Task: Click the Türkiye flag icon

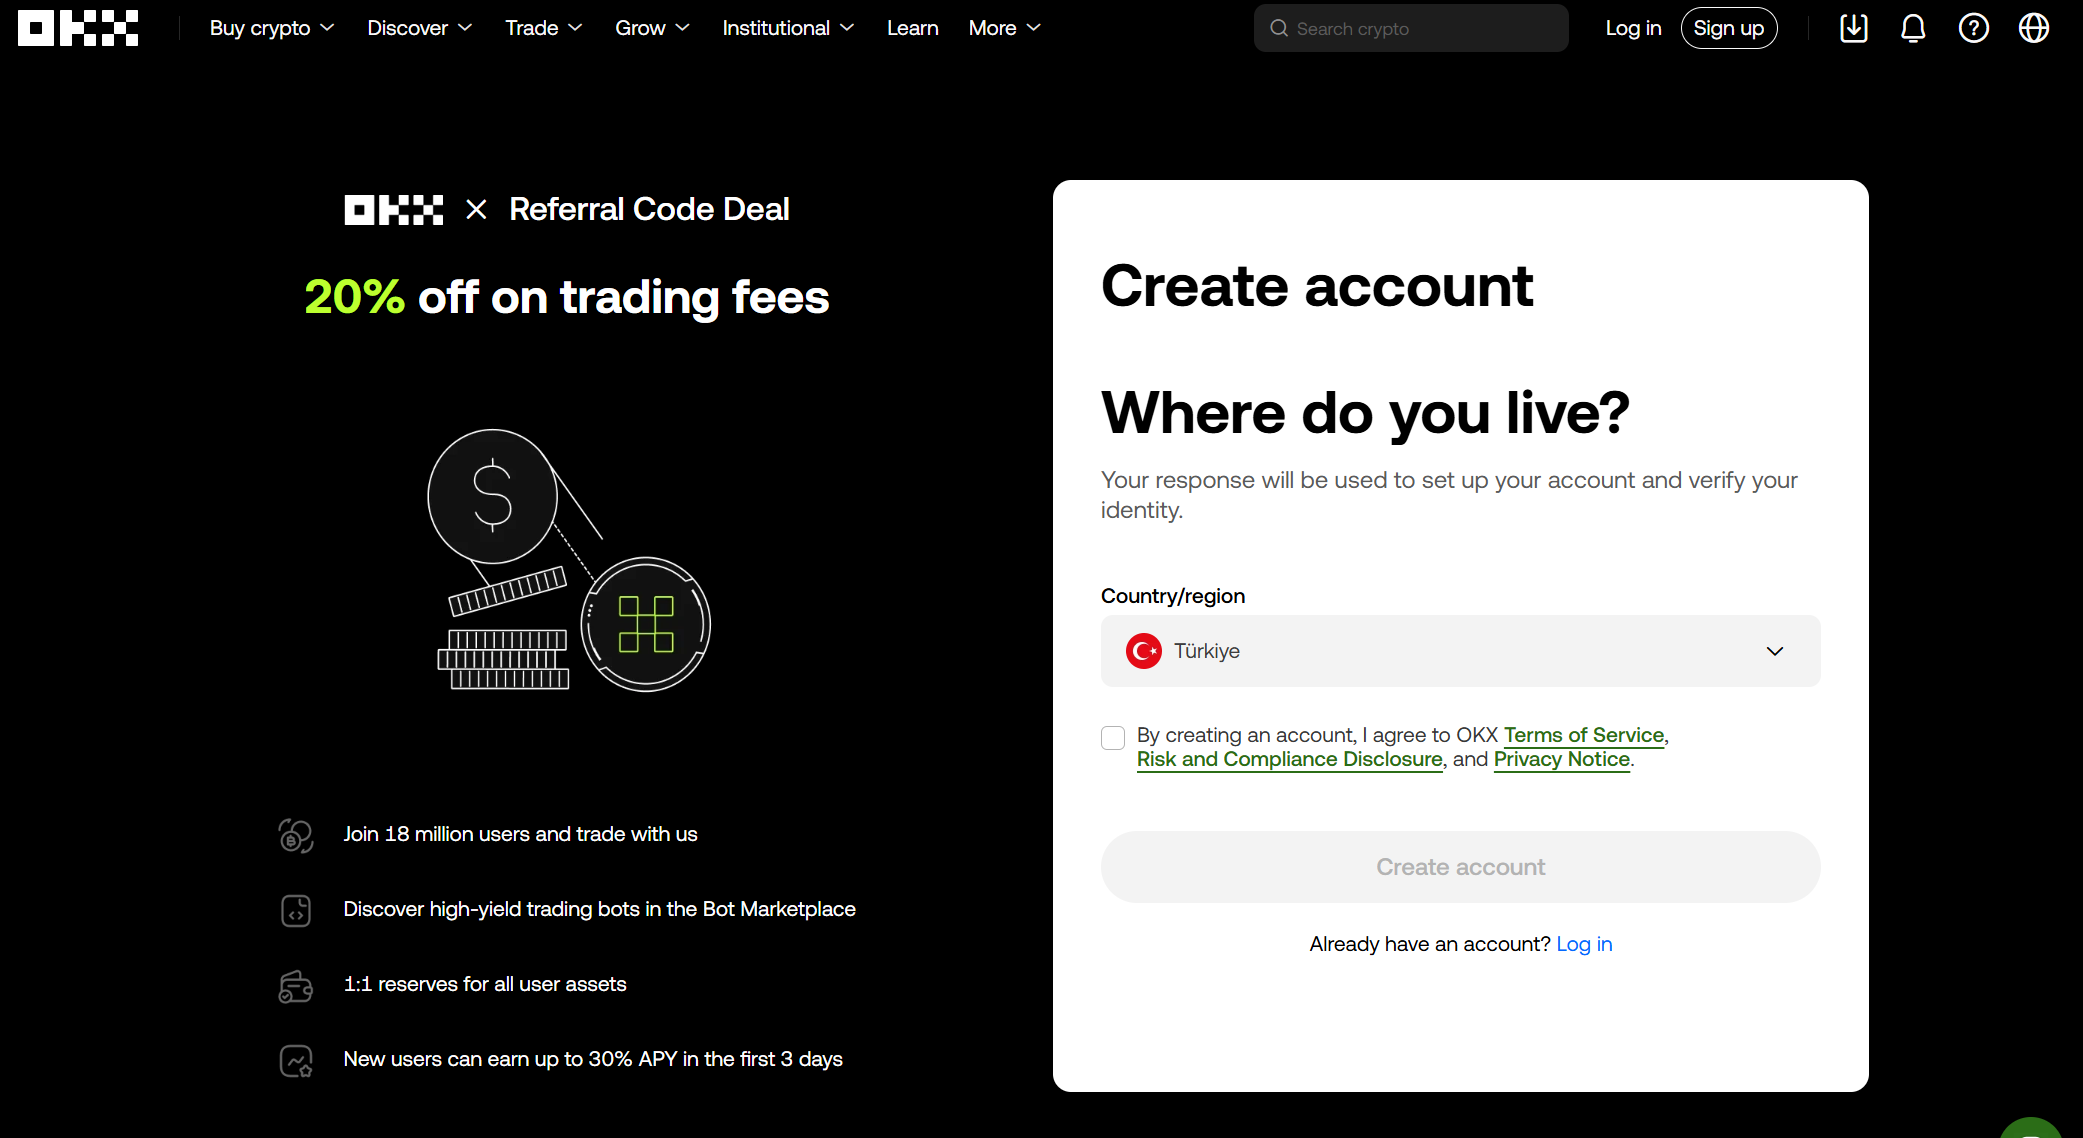Action: [1143, 651]
